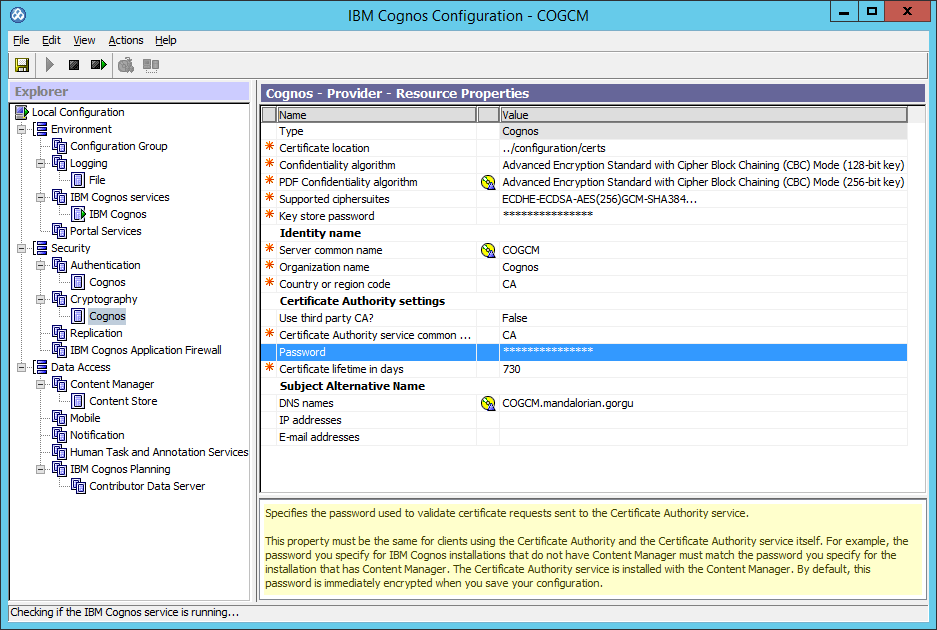Click the Name column header
The image size is (937, 630).
pos(376,115)
